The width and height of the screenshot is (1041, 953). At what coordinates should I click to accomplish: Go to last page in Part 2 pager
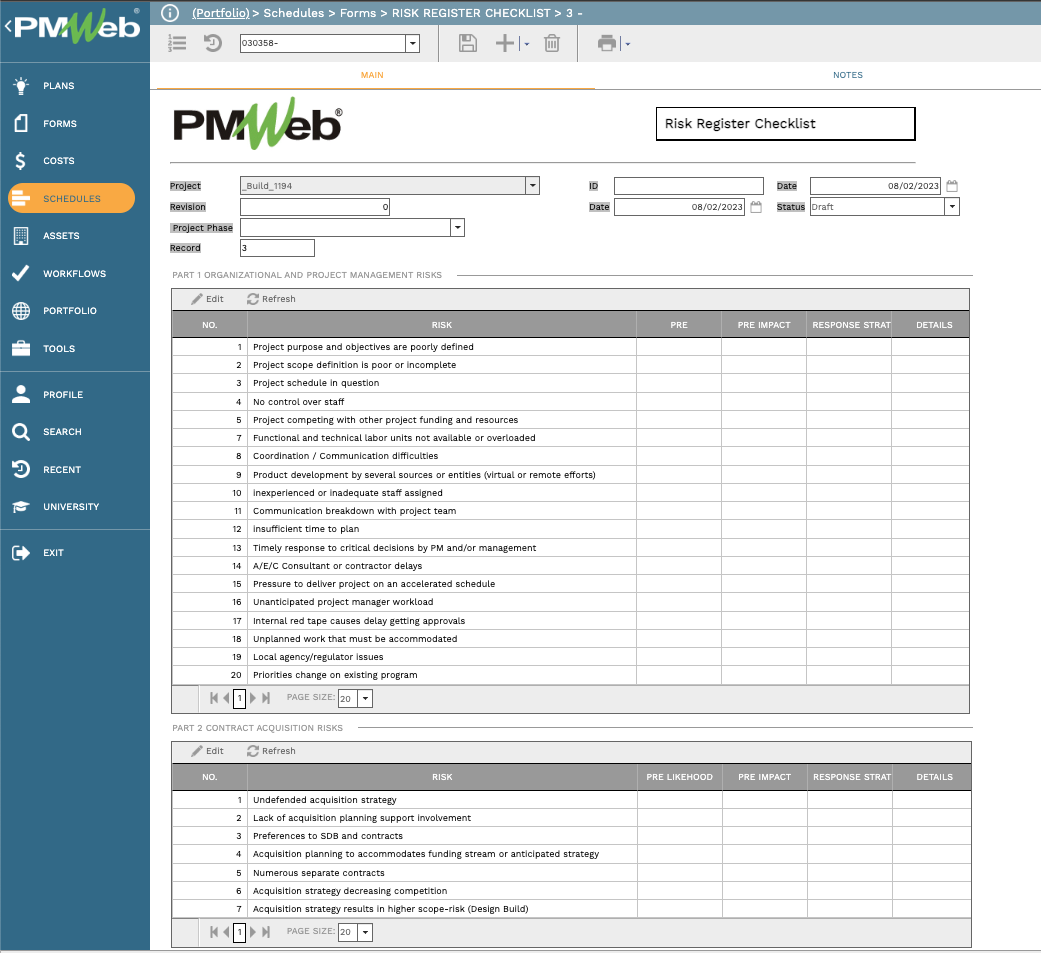coord(266,932)
